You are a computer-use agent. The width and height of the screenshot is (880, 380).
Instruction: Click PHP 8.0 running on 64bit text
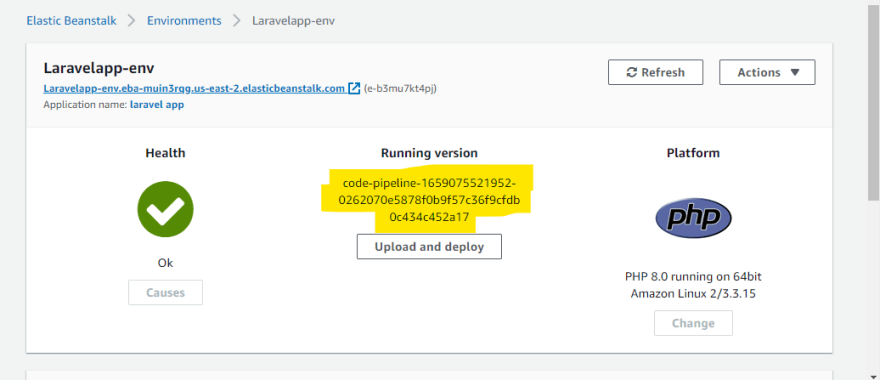coord(693,277)
